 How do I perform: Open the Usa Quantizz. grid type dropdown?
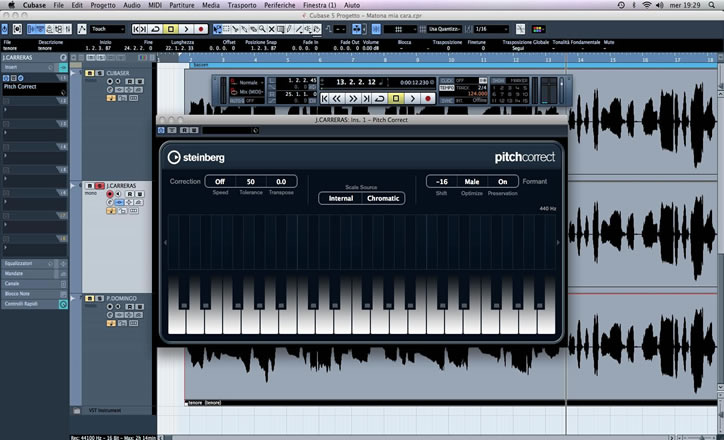(x=445, y=29)
